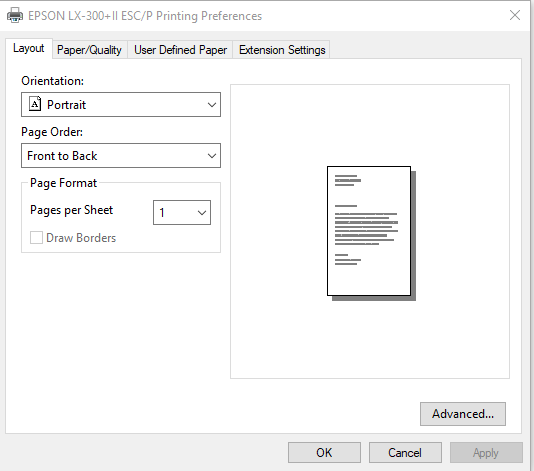Open the Advanced... settings
The image size is (534, 471).
point(463,414)
